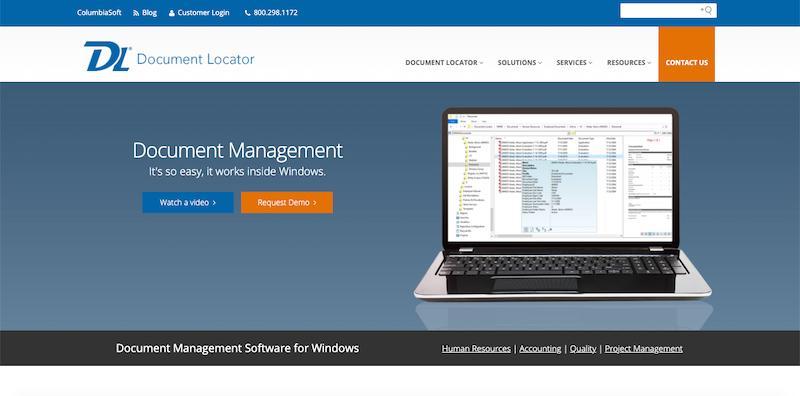
Task: Open the Human Resources link
Action: click(x=476, y=349)
